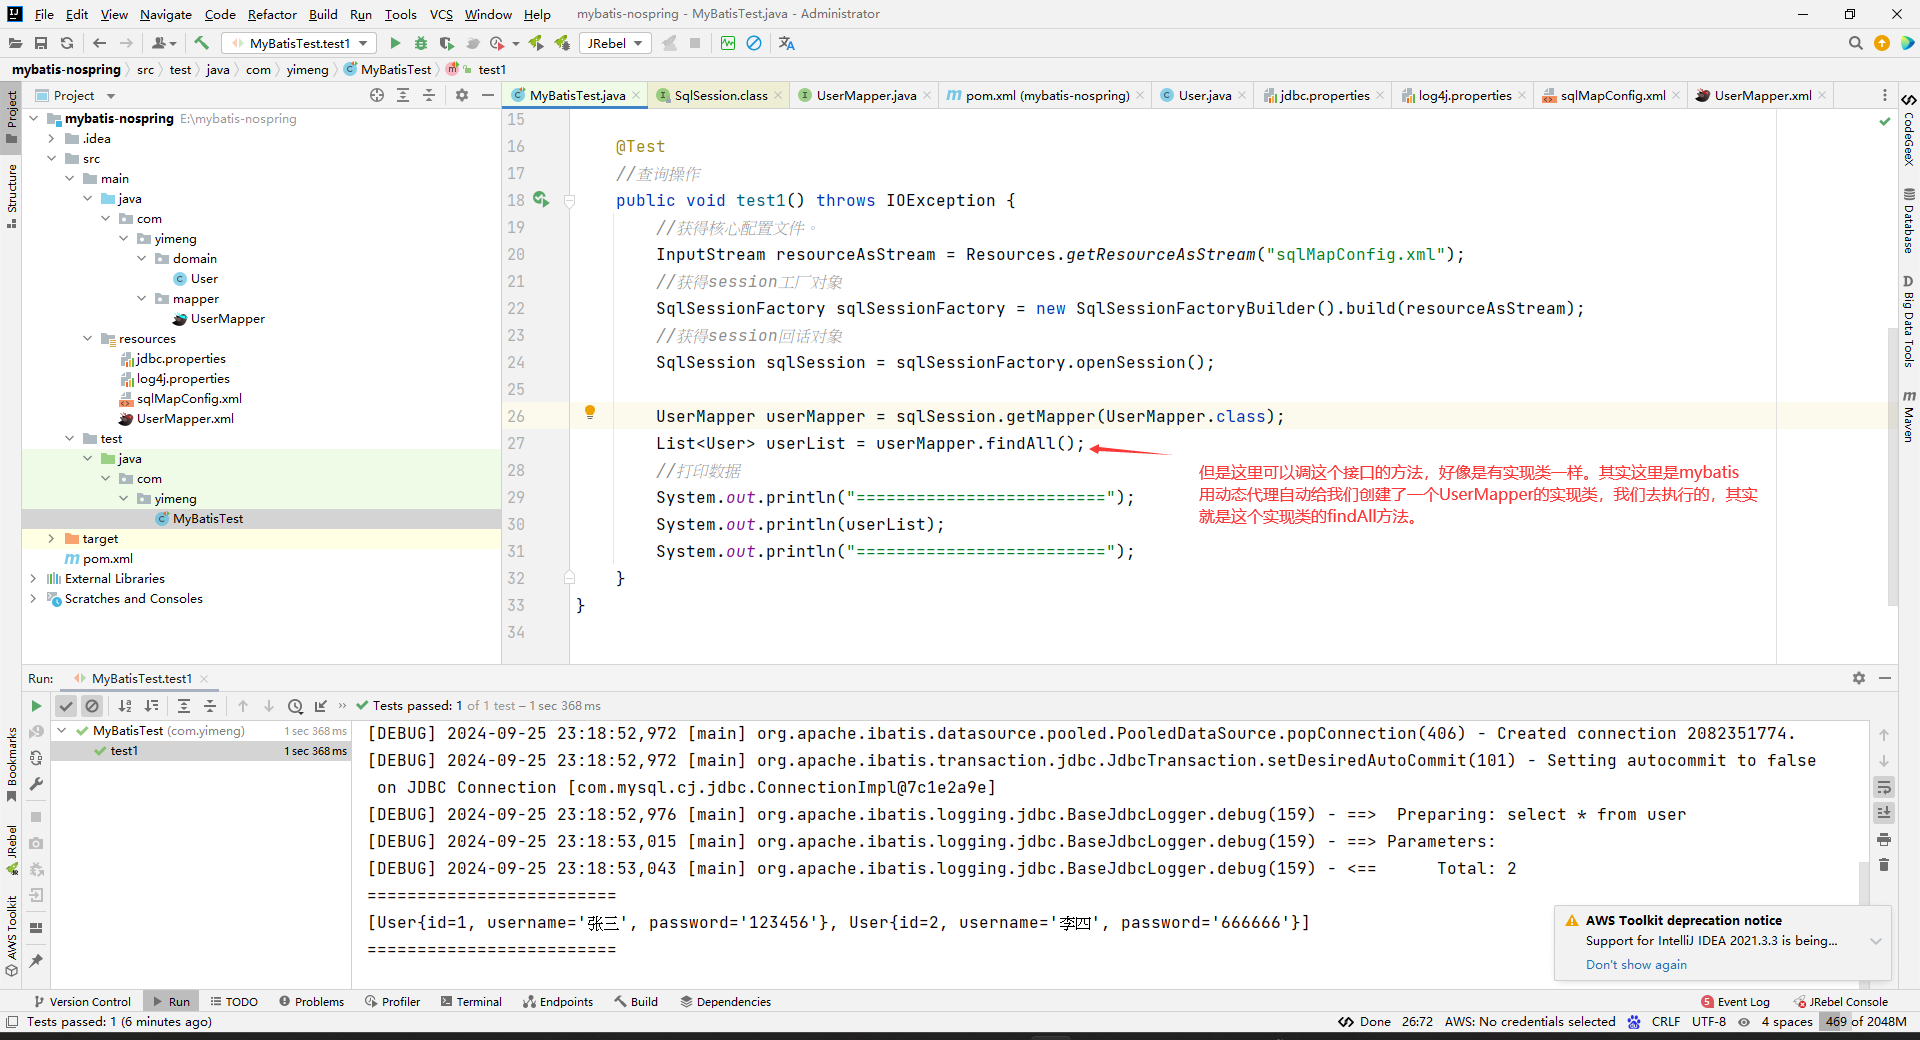Sort tests by duration in Run panel
This screenshot has width=1920, height=1040.
coord(152,706)
